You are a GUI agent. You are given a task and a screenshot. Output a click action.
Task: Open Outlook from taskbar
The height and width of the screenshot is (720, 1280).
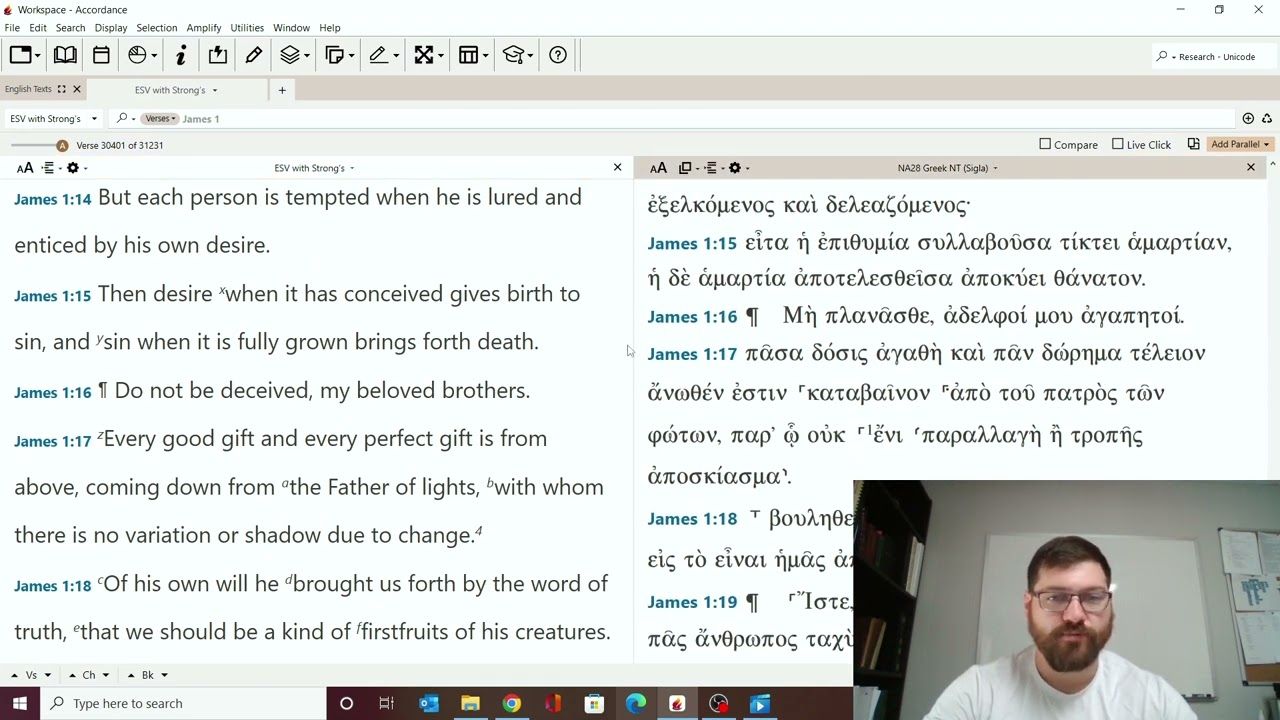point(429,704)
